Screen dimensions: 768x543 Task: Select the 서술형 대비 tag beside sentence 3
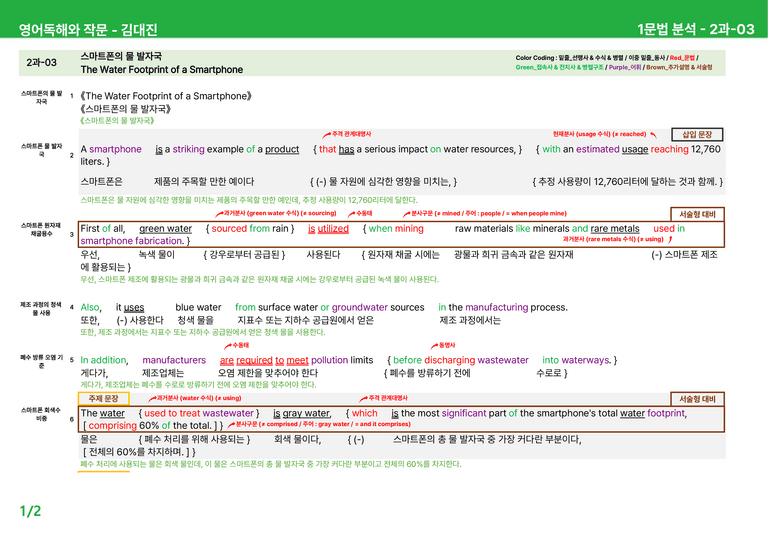(x=697, y=214)
